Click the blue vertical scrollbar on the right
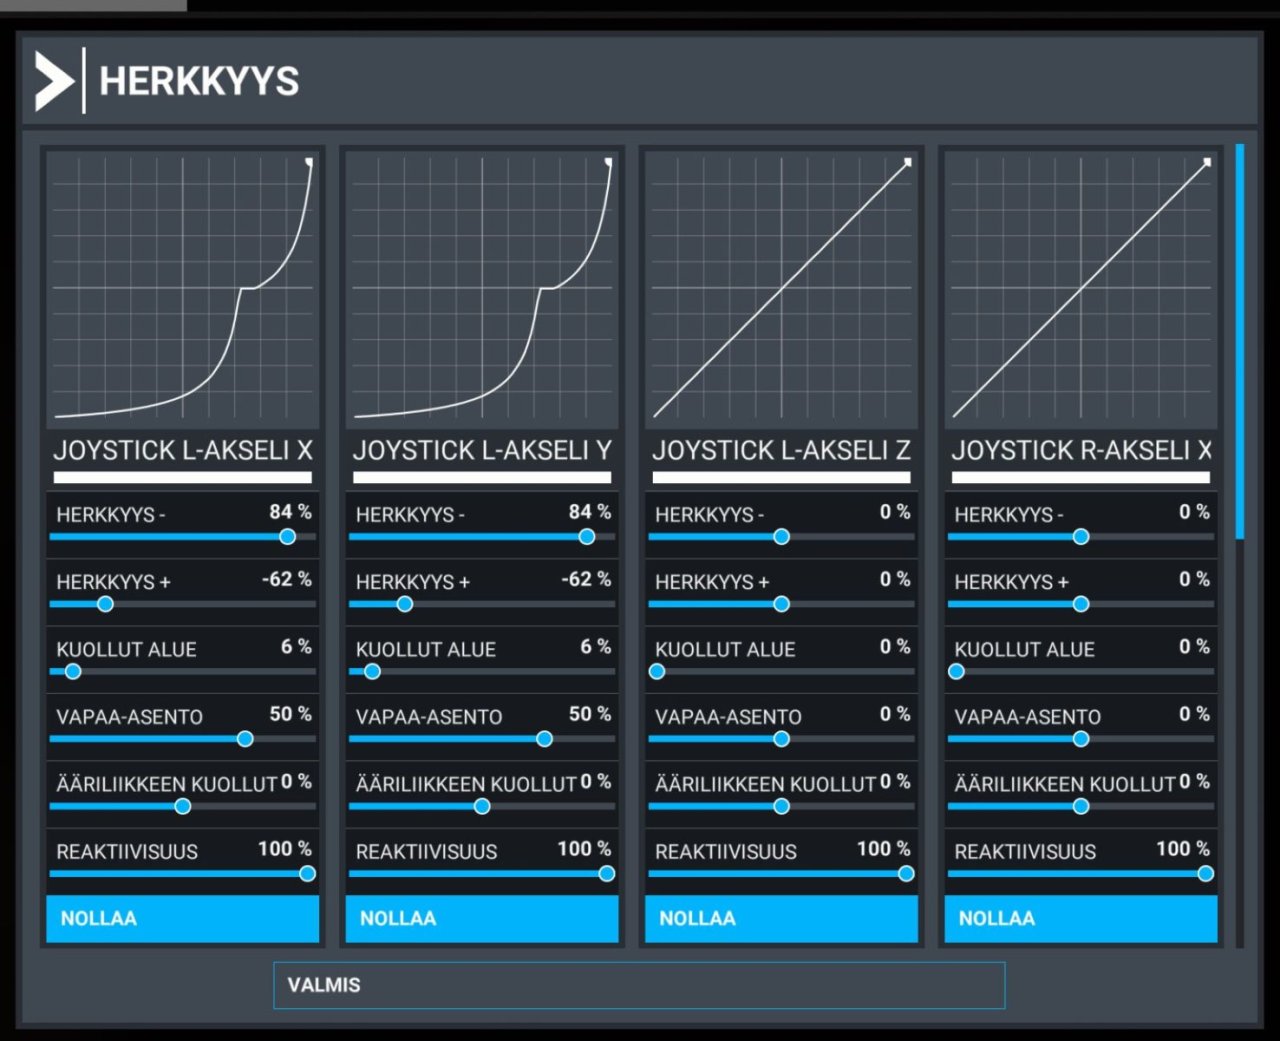 click(x=1240, y=342)
